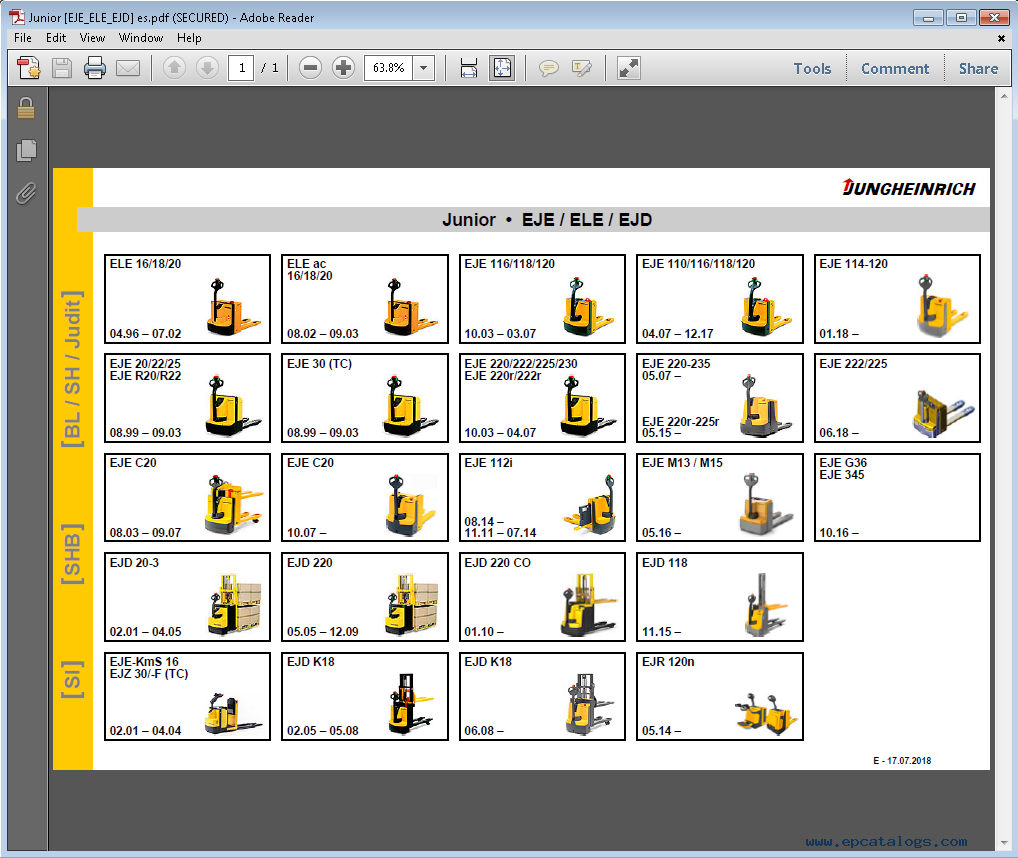
Task: Click vertical scrollbar down arrow
Action: (1004, 842)
